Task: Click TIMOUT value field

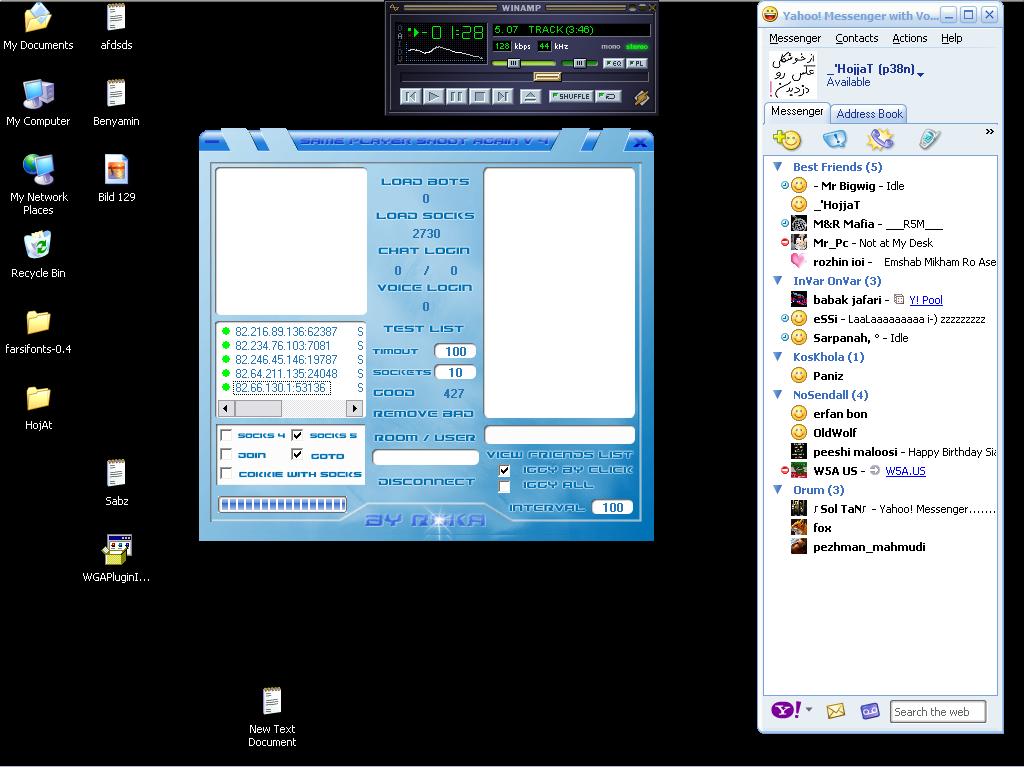Action: 455,351
